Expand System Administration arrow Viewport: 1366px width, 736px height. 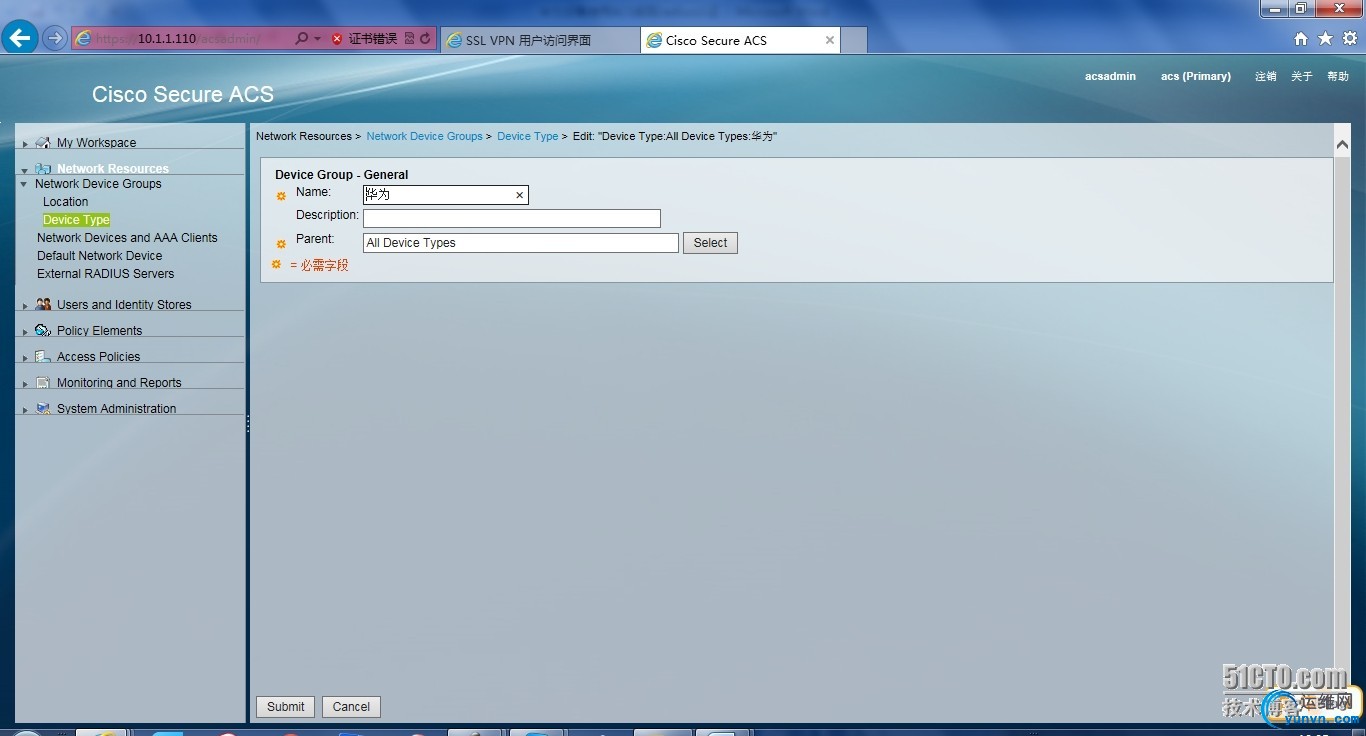click(25, 410)
